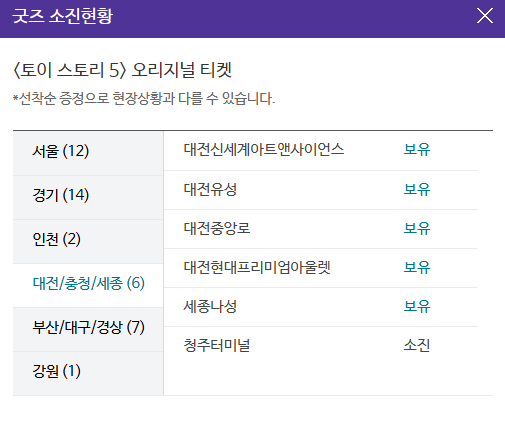This screenshot has height=431, width=505.
Task: Click the 대전중앙로 theater name
Action: tap(217, 228)
